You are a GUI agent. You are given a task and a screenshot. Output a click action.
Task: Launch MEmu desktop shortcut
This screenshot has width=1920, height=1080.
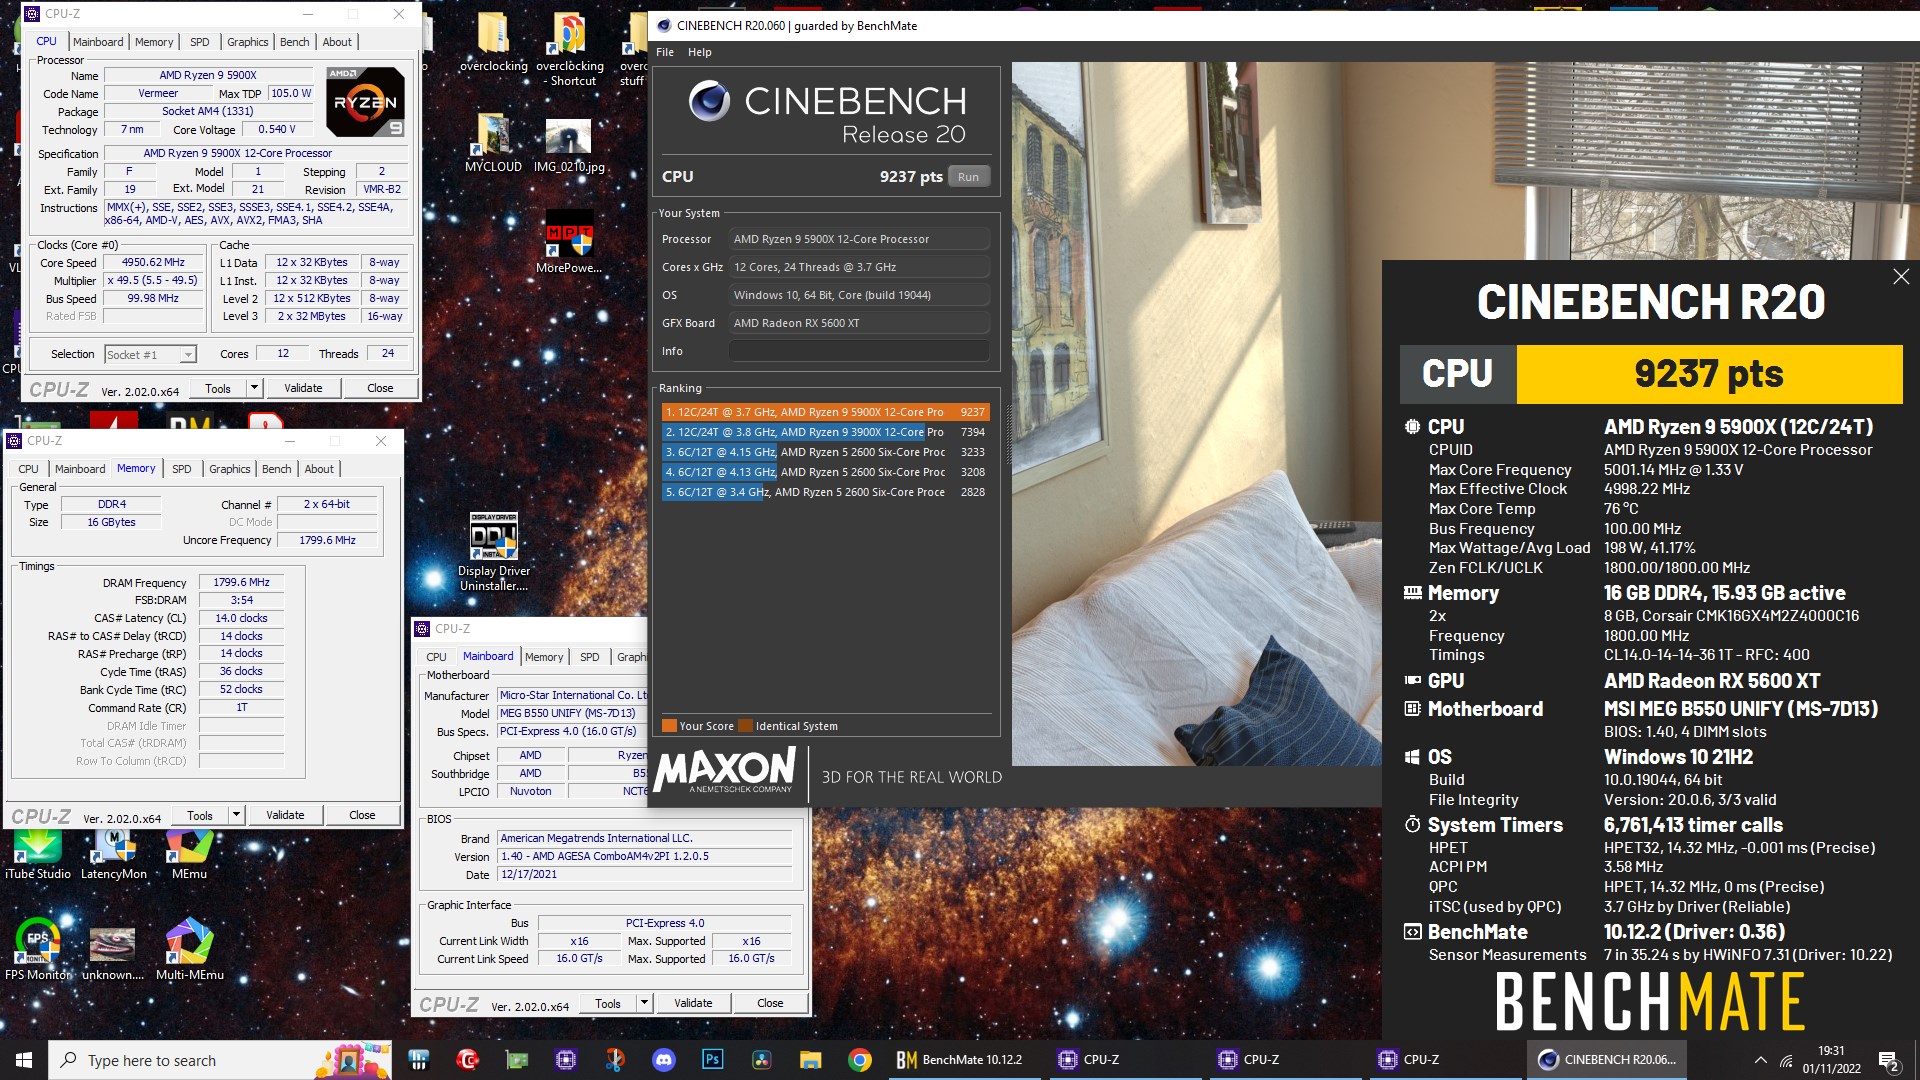click(189, 855)
